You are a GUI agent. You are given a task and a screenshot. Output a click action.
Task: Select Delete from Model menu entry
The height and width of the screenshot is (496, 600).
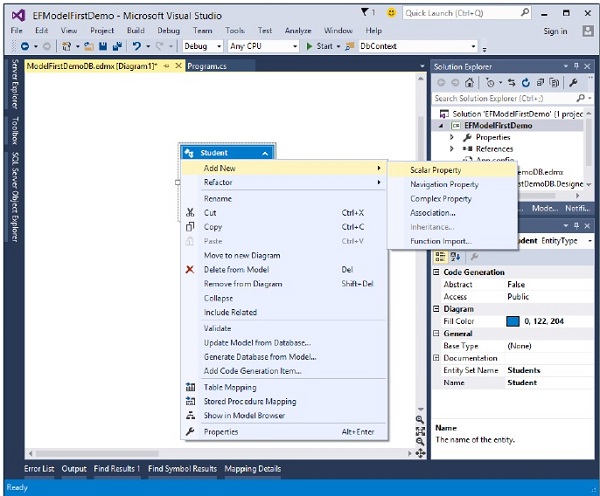tap(236, 269)
